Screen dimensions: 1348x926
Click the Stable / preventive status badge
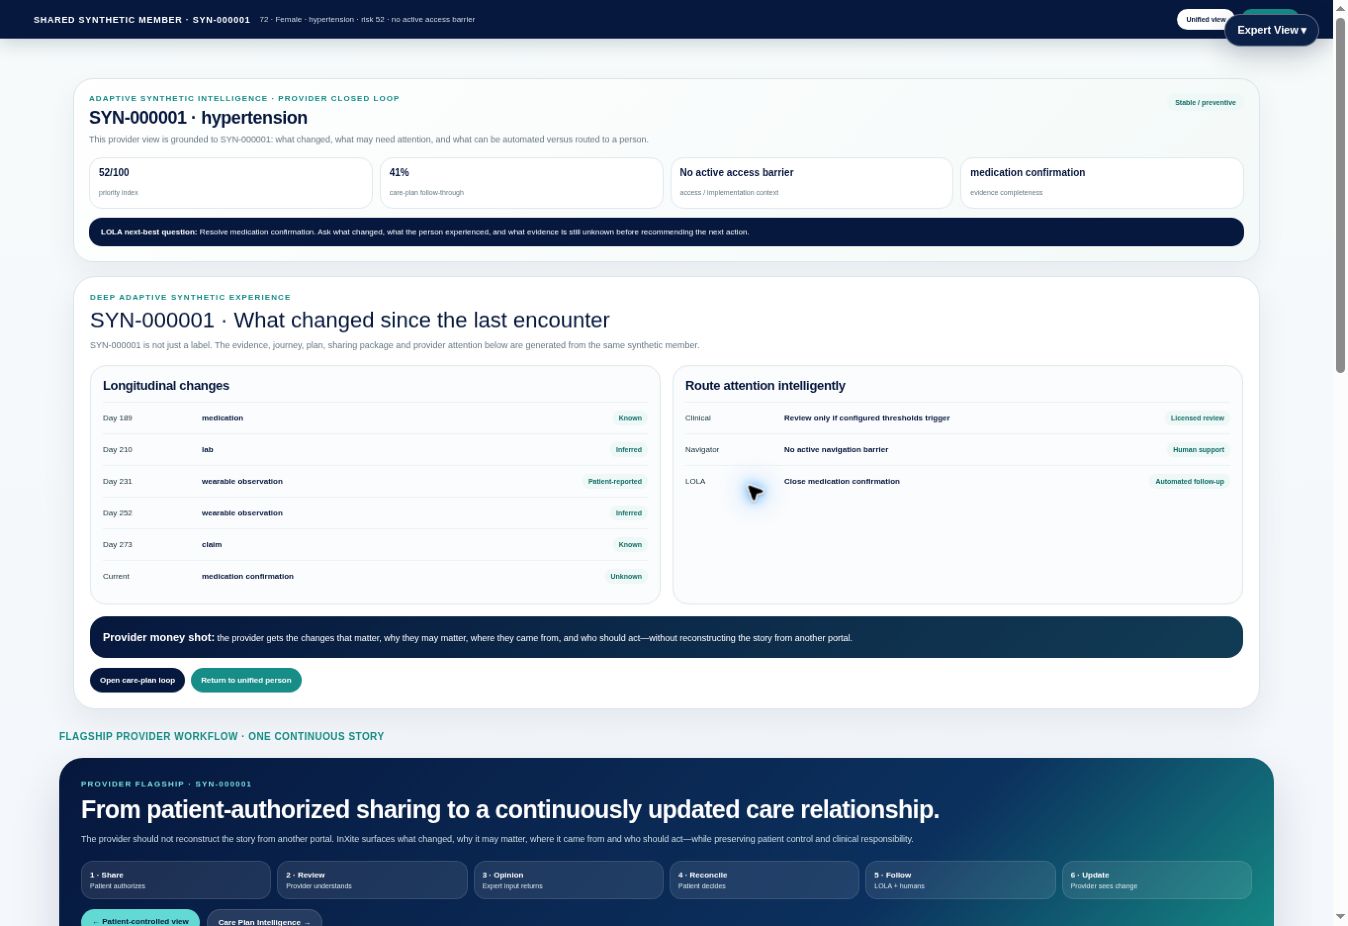tap(1205, 103)
